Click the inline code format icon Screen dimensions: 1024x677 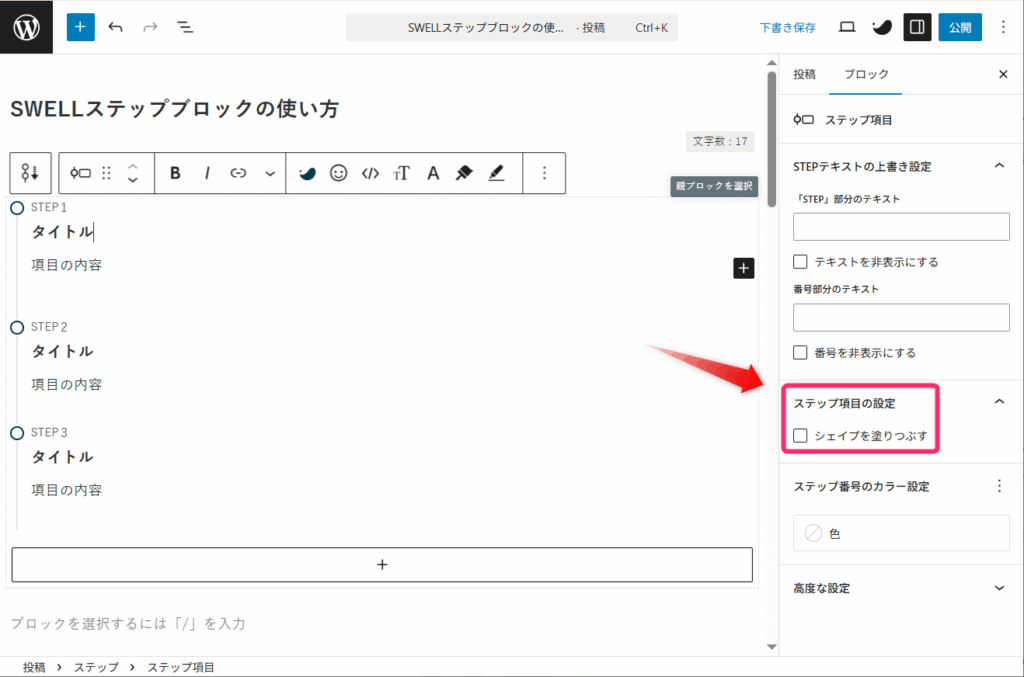pos(370,173)
